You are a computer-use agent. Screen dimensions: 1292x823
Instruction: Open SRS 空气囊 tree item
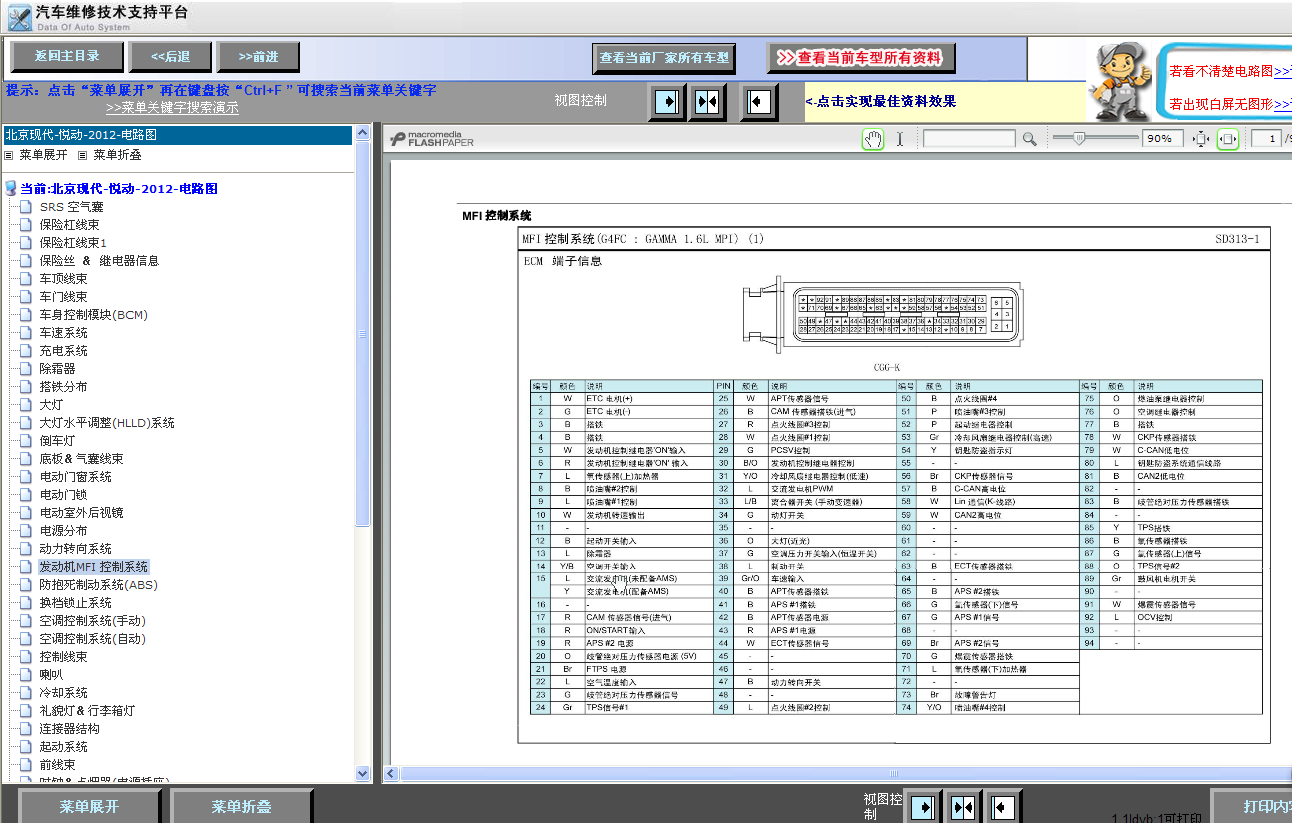coord(72,207)
